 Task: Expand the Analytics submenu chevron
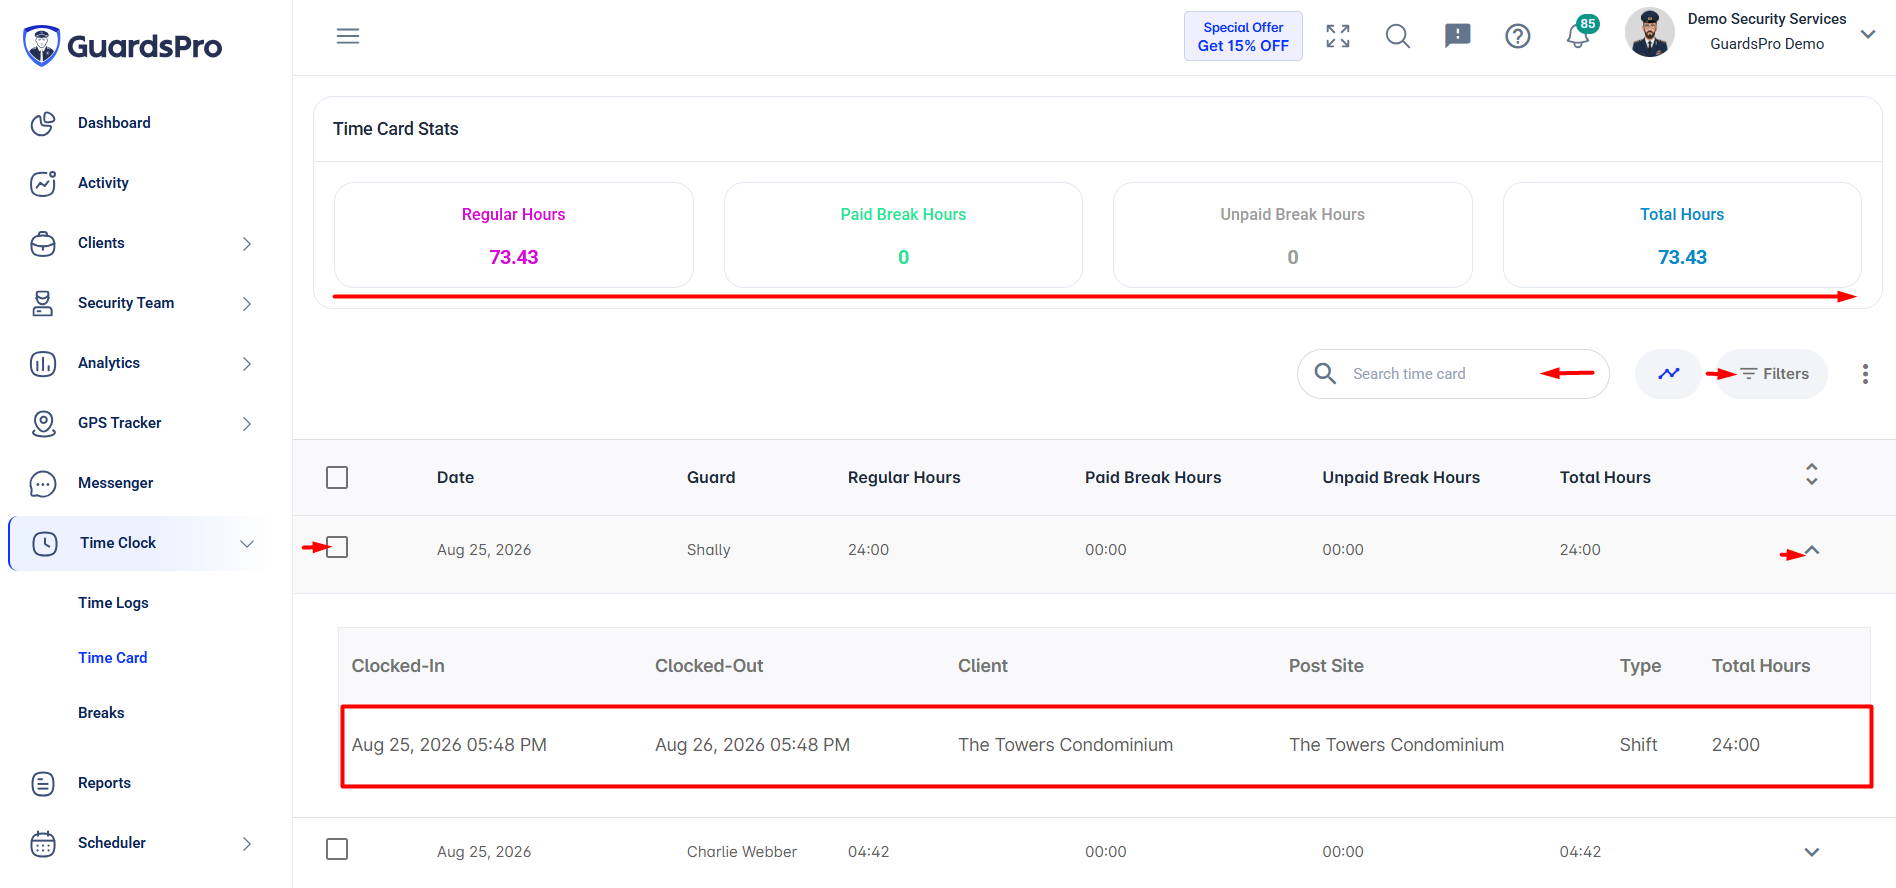coord(247,364)
